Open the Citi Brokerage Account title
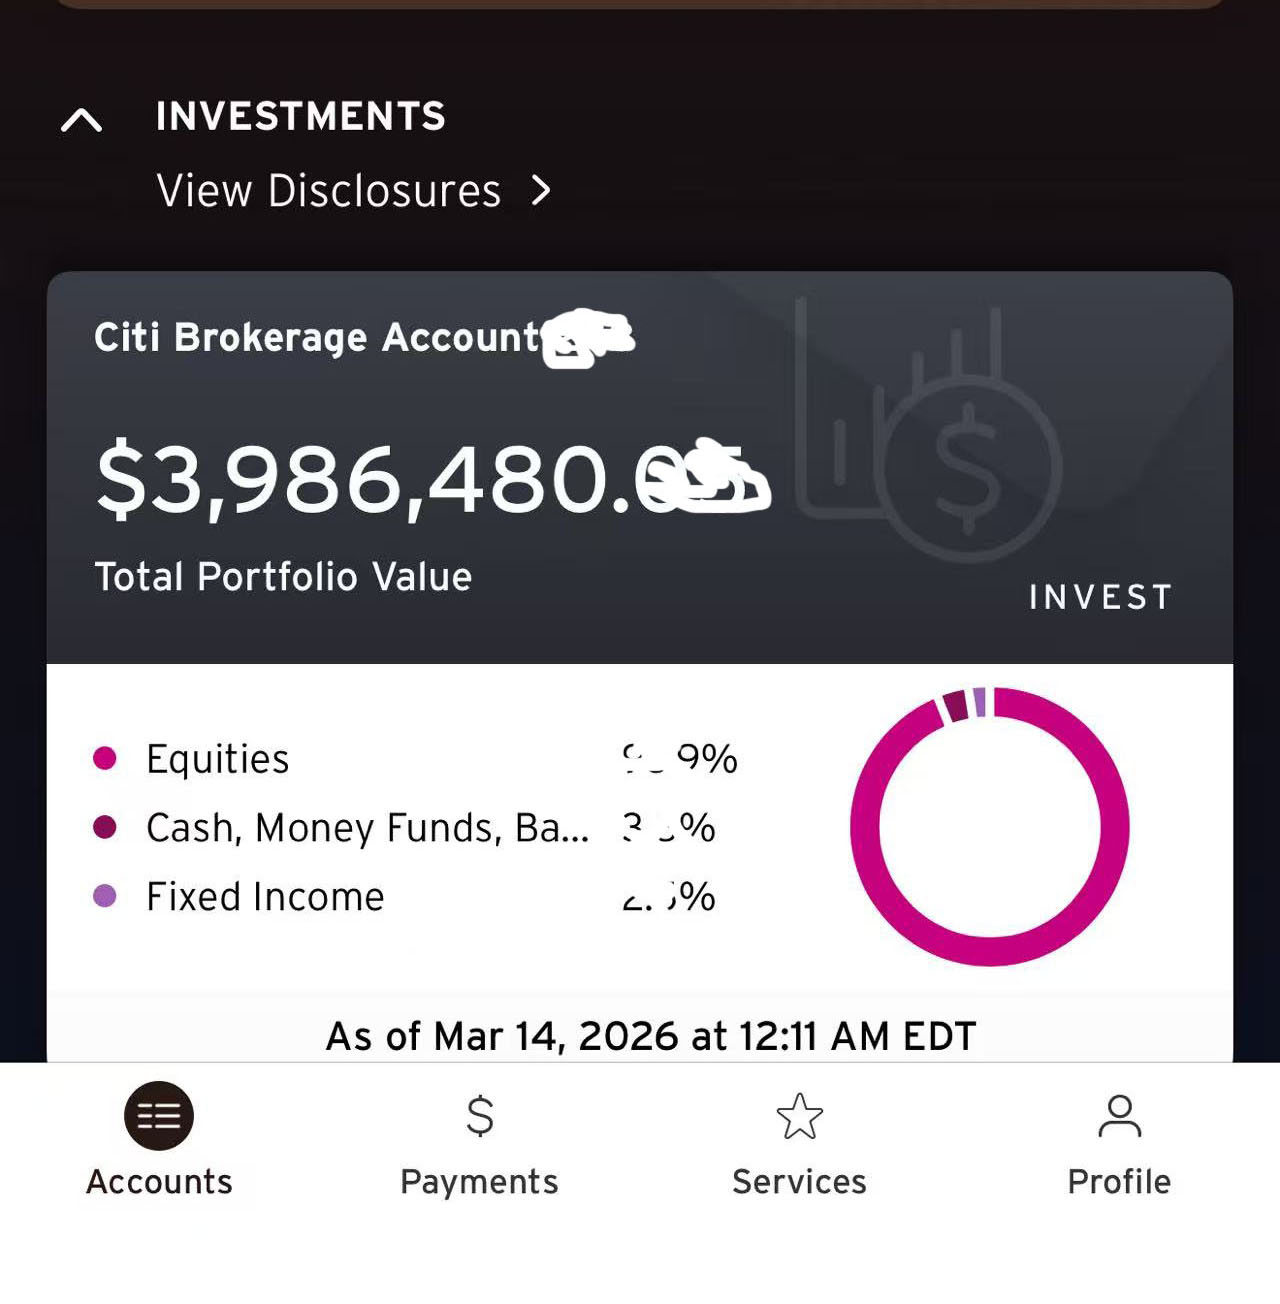 pyautogui.click(x=317, y=337)
